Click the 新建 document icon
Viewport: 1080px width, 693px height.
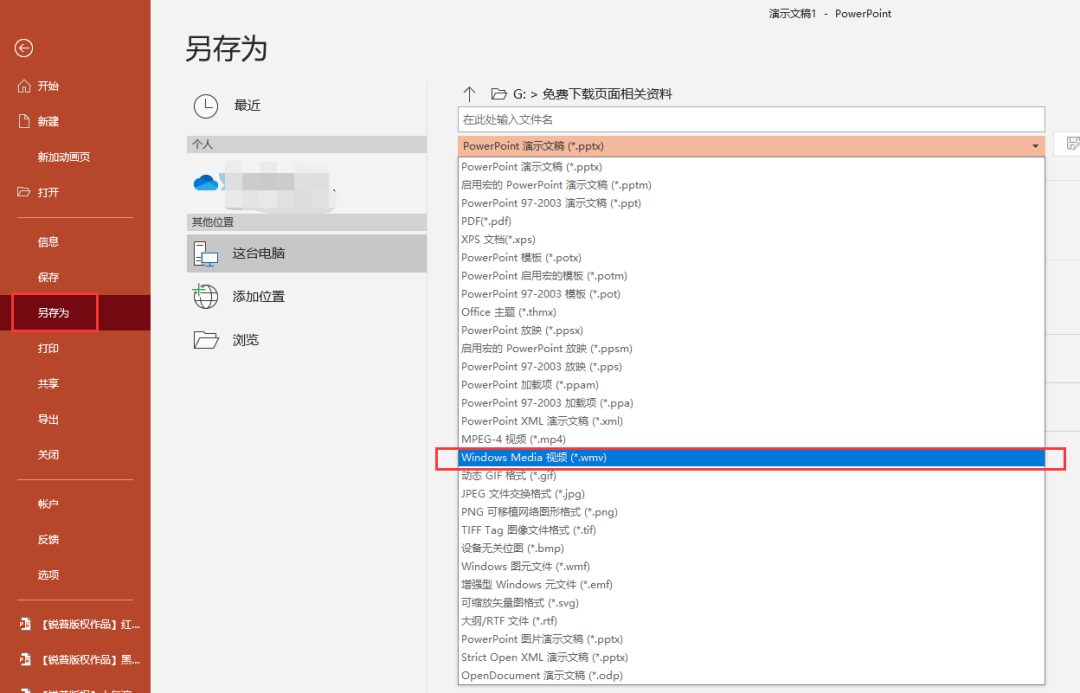click(x=24, y=121)
